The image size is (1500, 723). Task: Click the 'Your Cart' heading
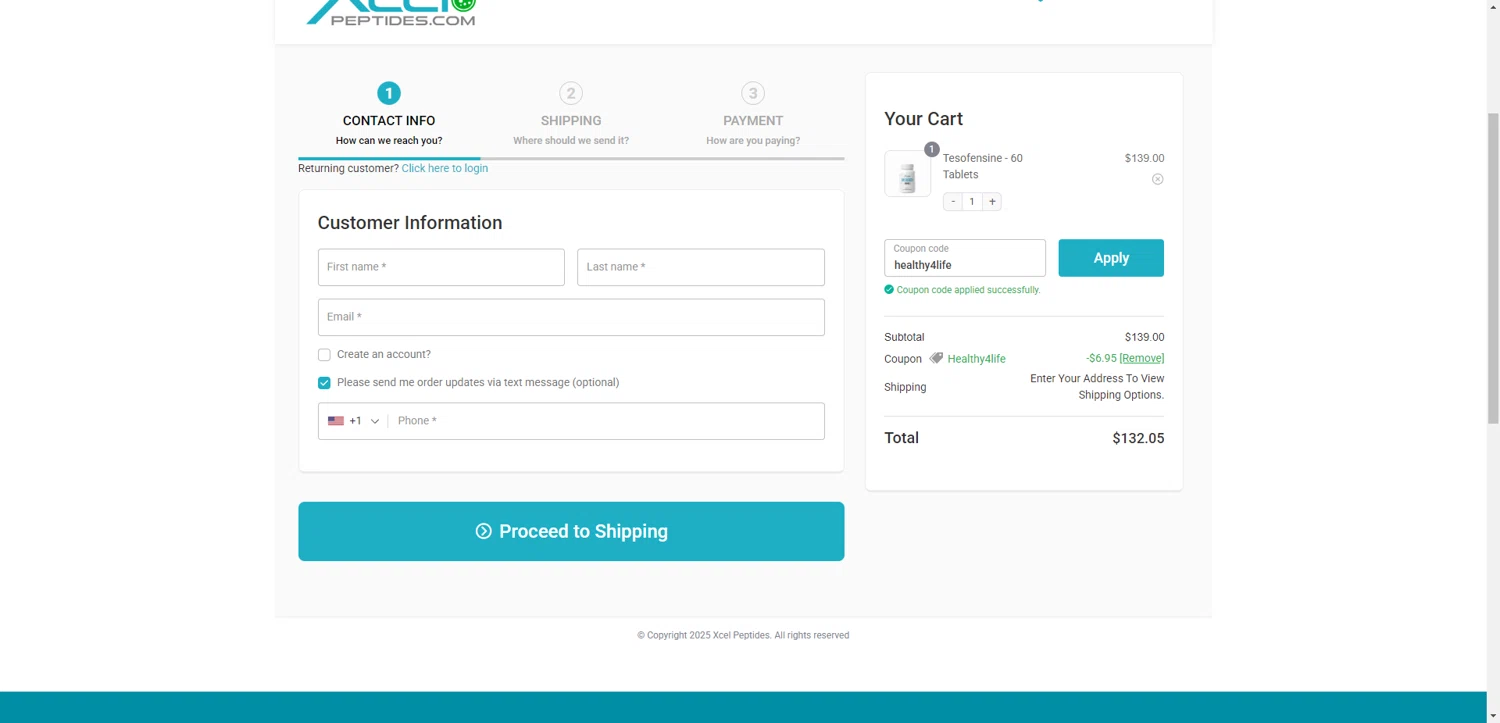pyautogui.click(x=924, y=119)
